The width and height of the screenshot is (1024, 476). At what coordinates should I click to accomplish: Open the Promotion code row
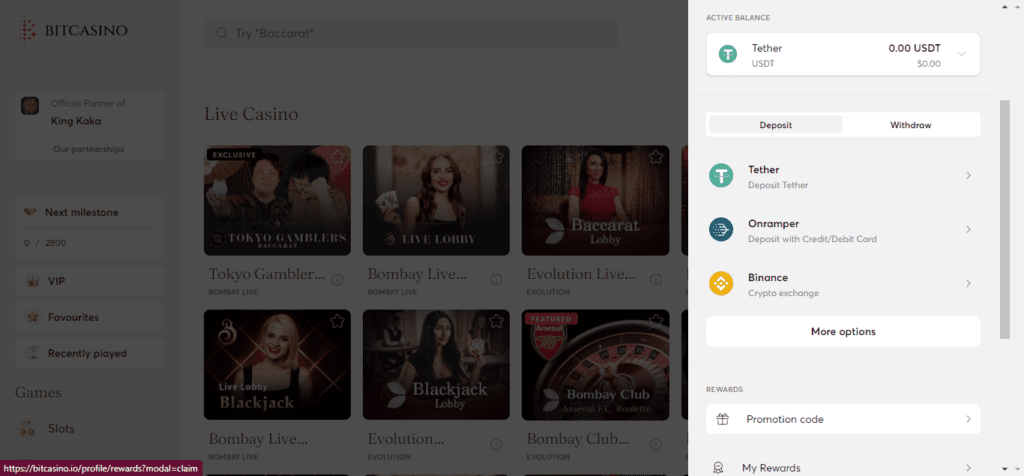843,419
